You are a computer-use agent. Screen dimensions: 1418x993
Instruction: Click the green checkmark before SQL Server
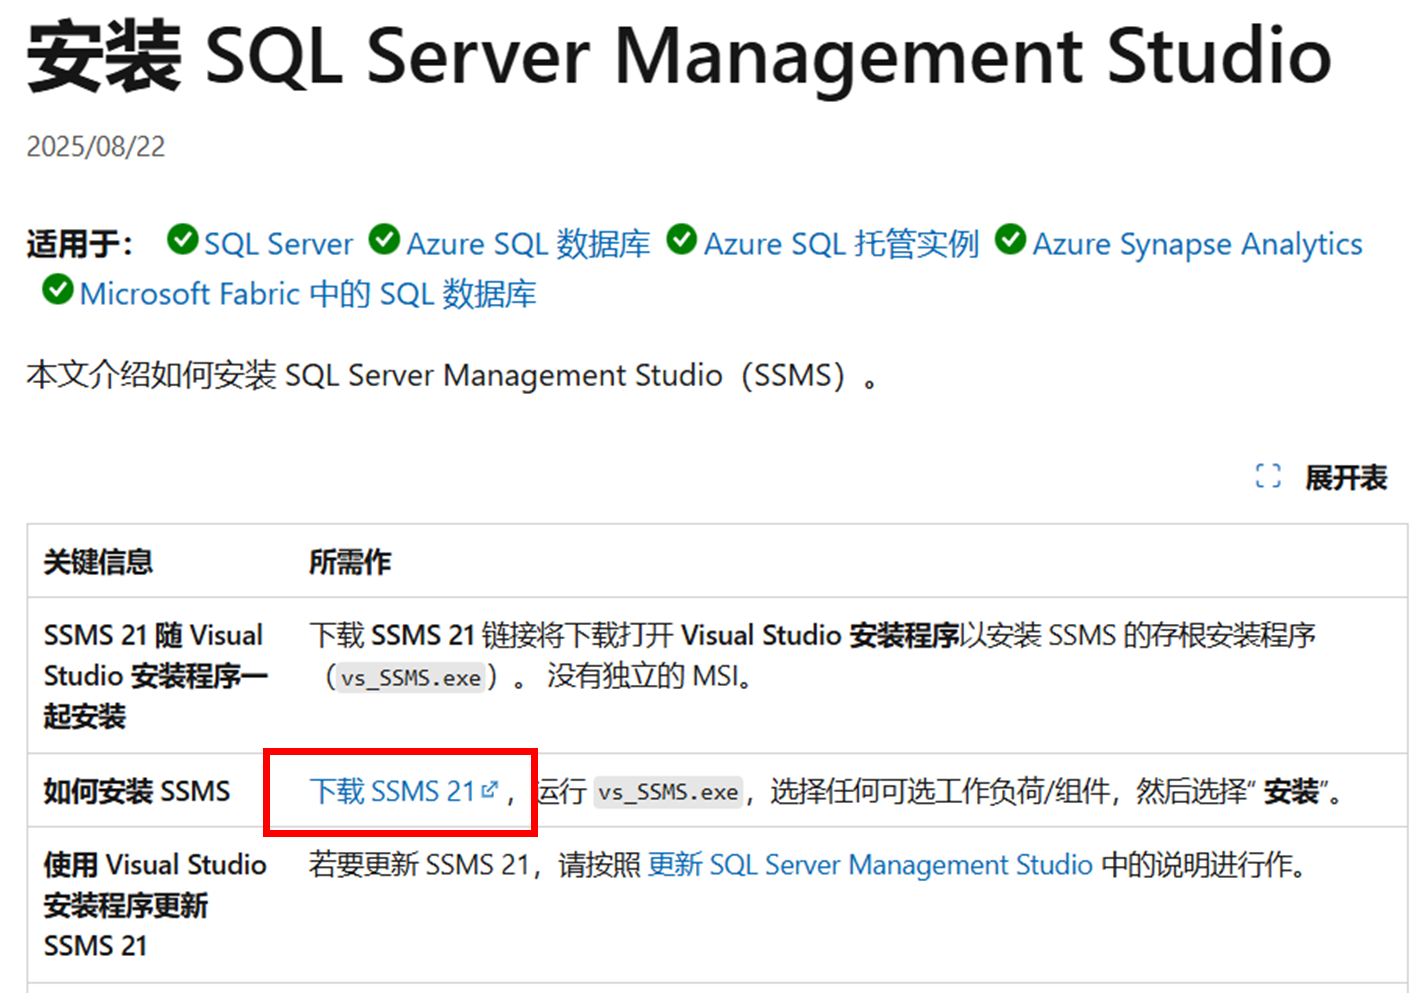(x=182, y=240)
